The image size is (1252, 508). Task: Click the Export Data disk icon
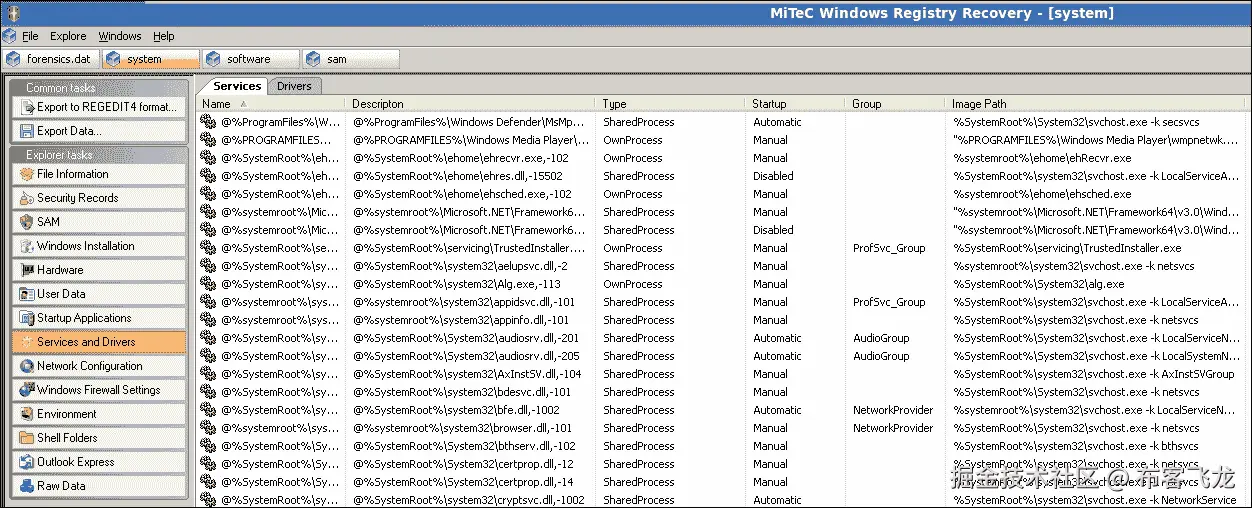(26, 131)
